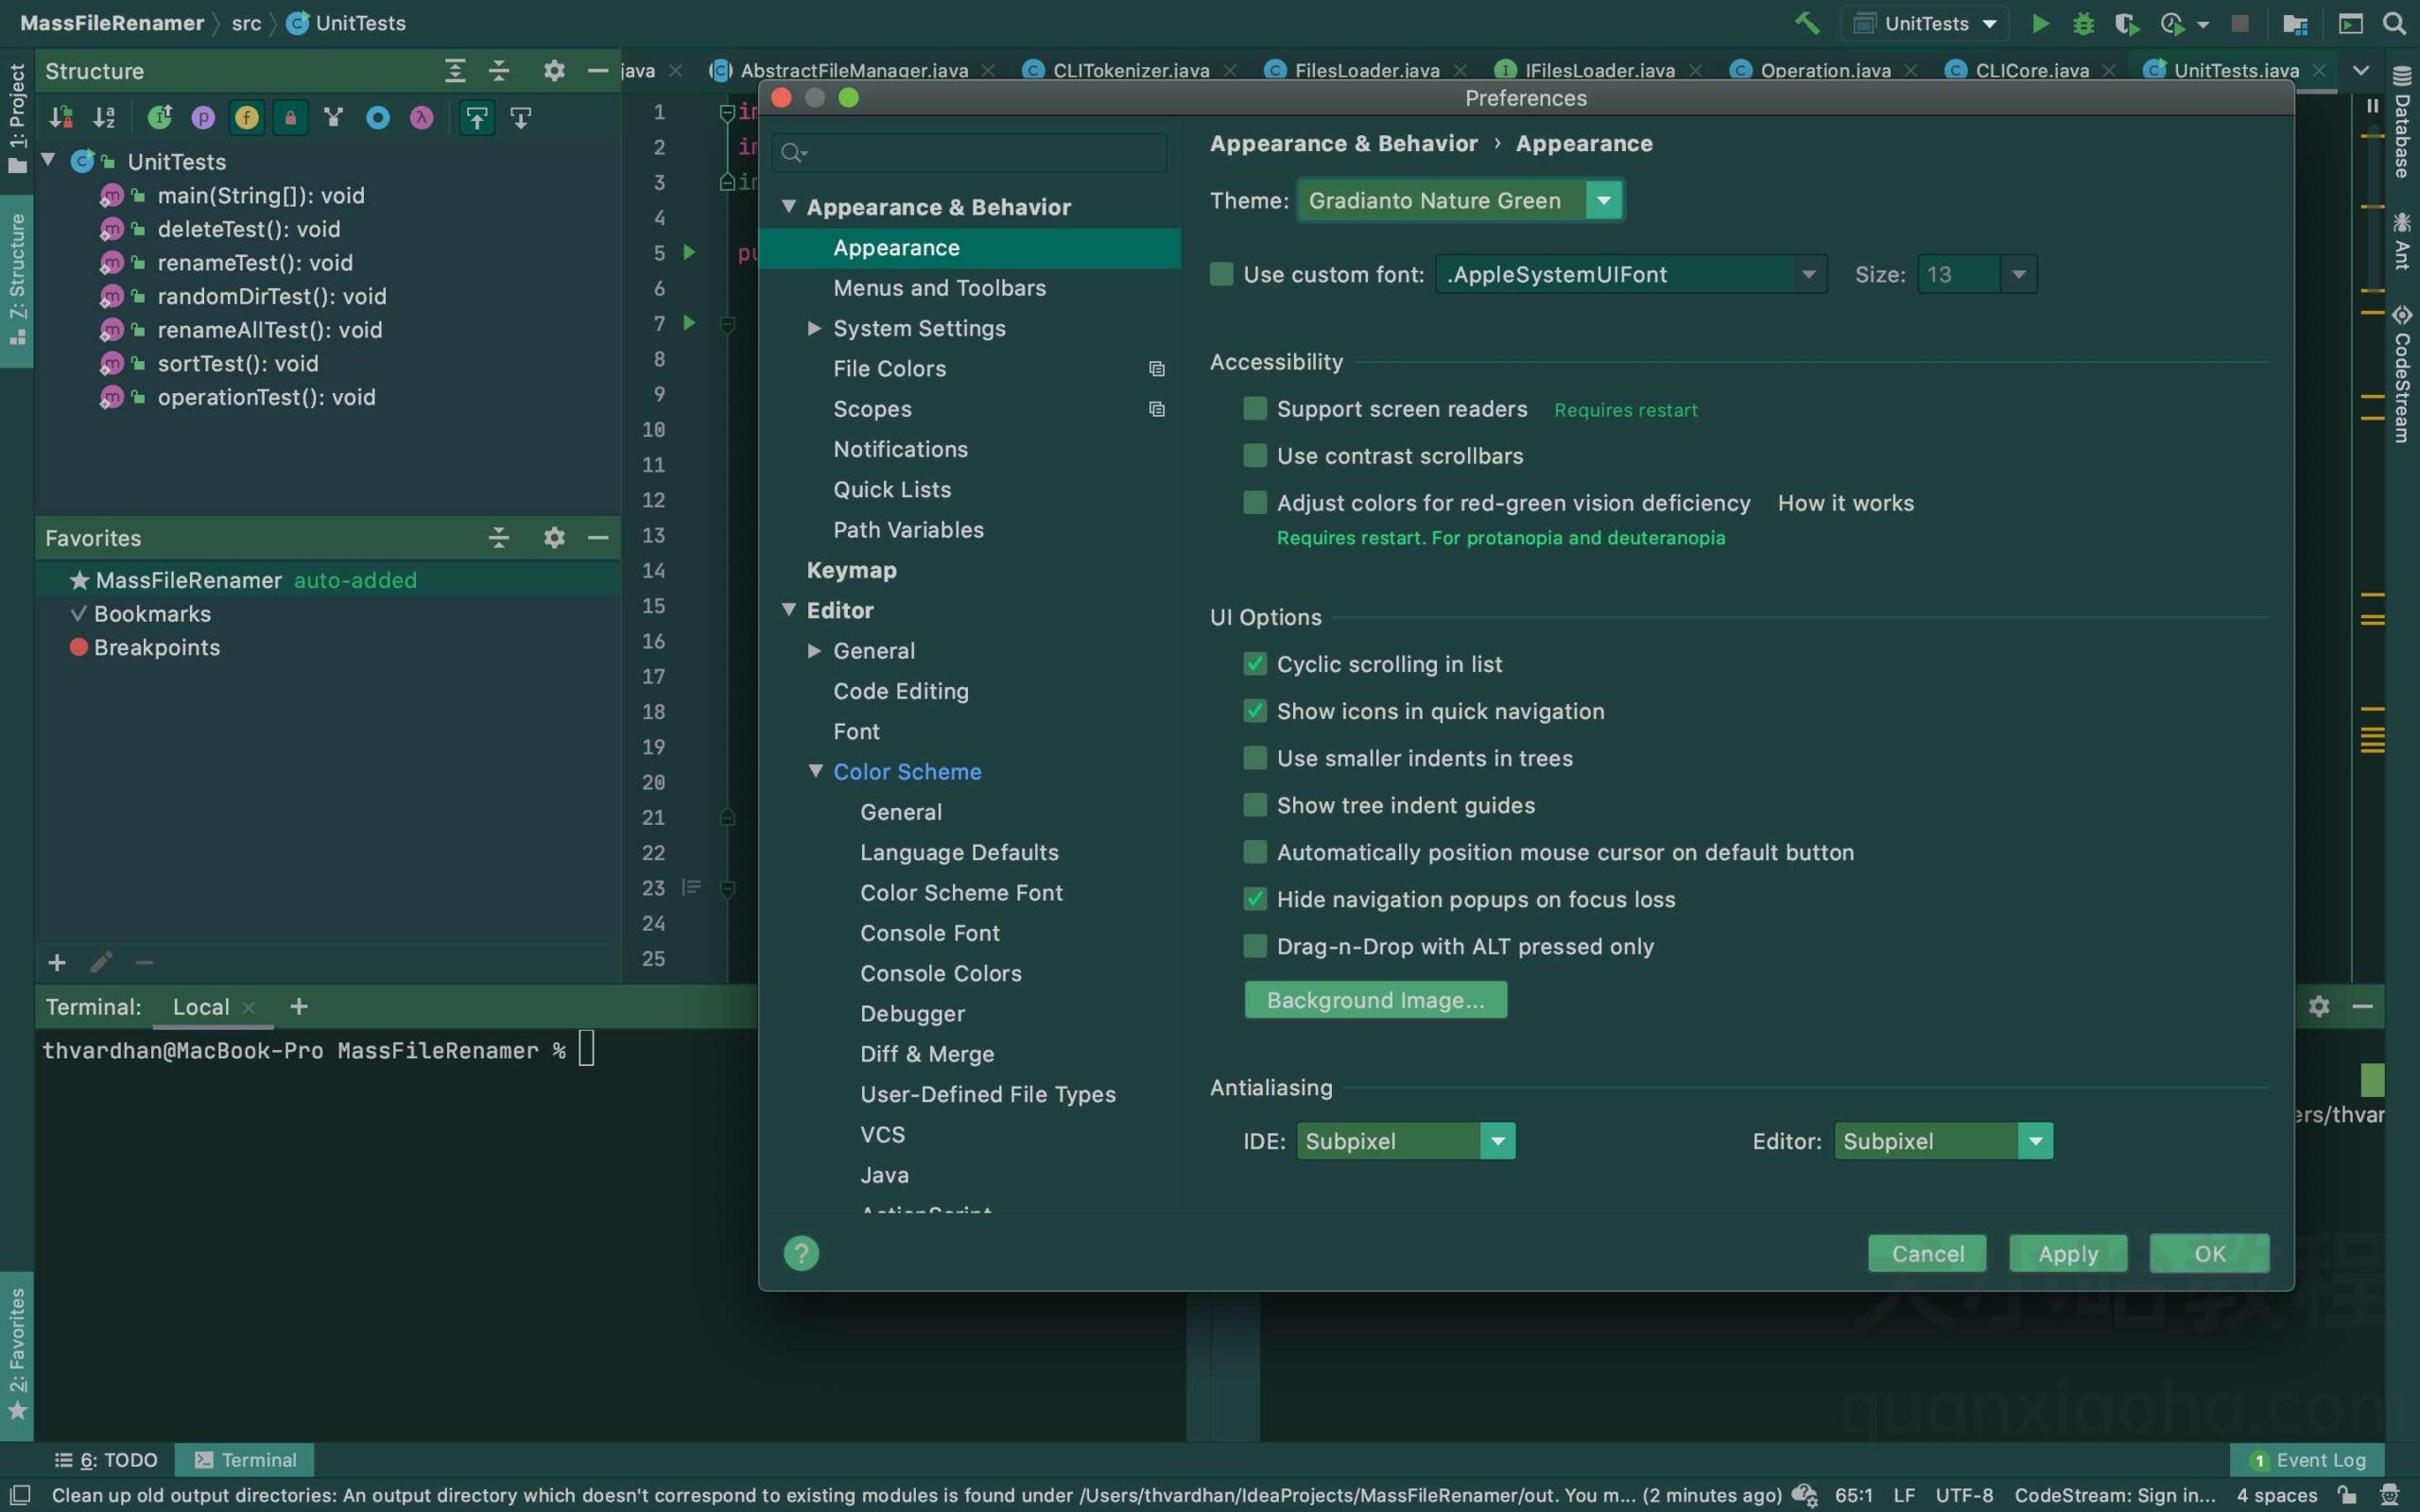Click the Breakpoints red dot icon
This screenshot has height=1512, width=2420.
(75, 648)
